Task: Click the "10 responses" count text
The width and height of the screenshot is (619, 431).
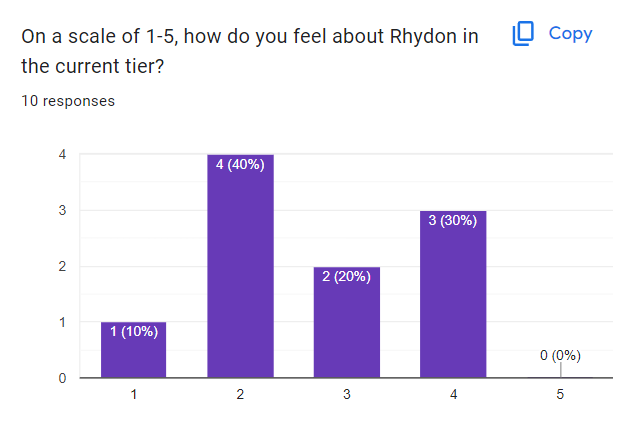Action: [x=67, y=101]
